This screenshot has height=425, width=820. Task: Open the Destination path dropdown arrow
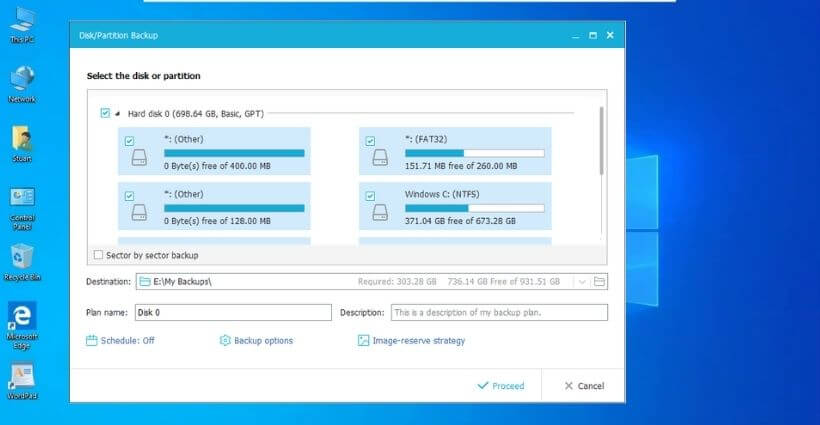coord(582,282)
